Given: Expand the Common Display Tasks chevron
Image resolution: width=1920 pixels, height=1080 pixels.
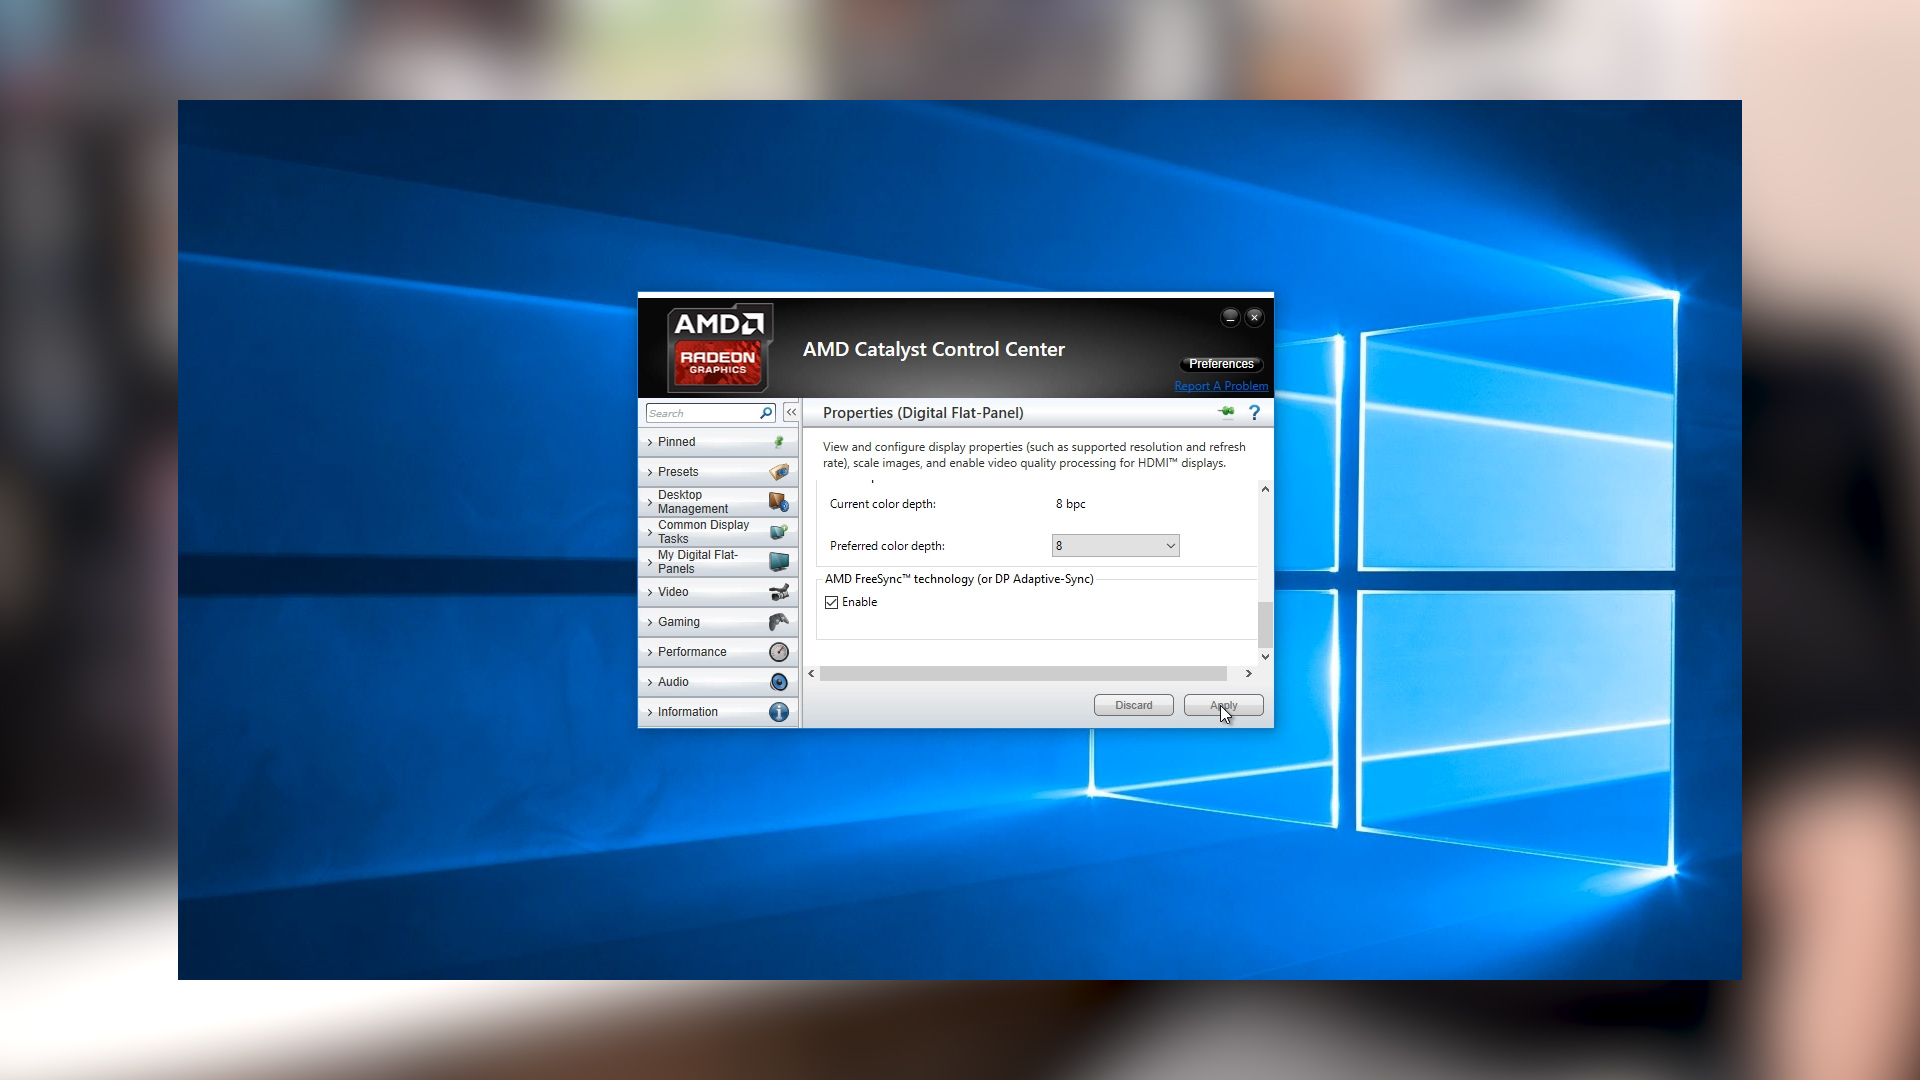Looking at the screenshot, I should pyautogui.click(x=650, y=532).
